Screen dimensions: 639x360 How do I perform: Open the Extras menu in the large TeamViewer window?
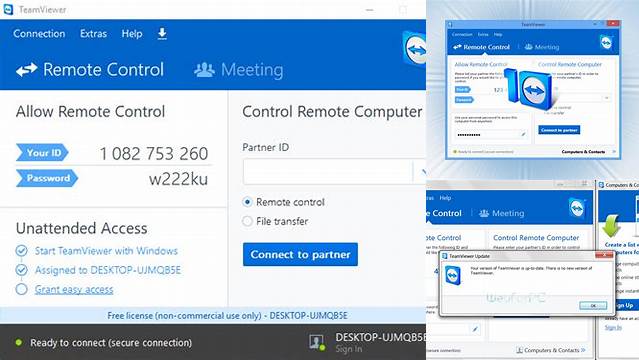pos(93,33)
